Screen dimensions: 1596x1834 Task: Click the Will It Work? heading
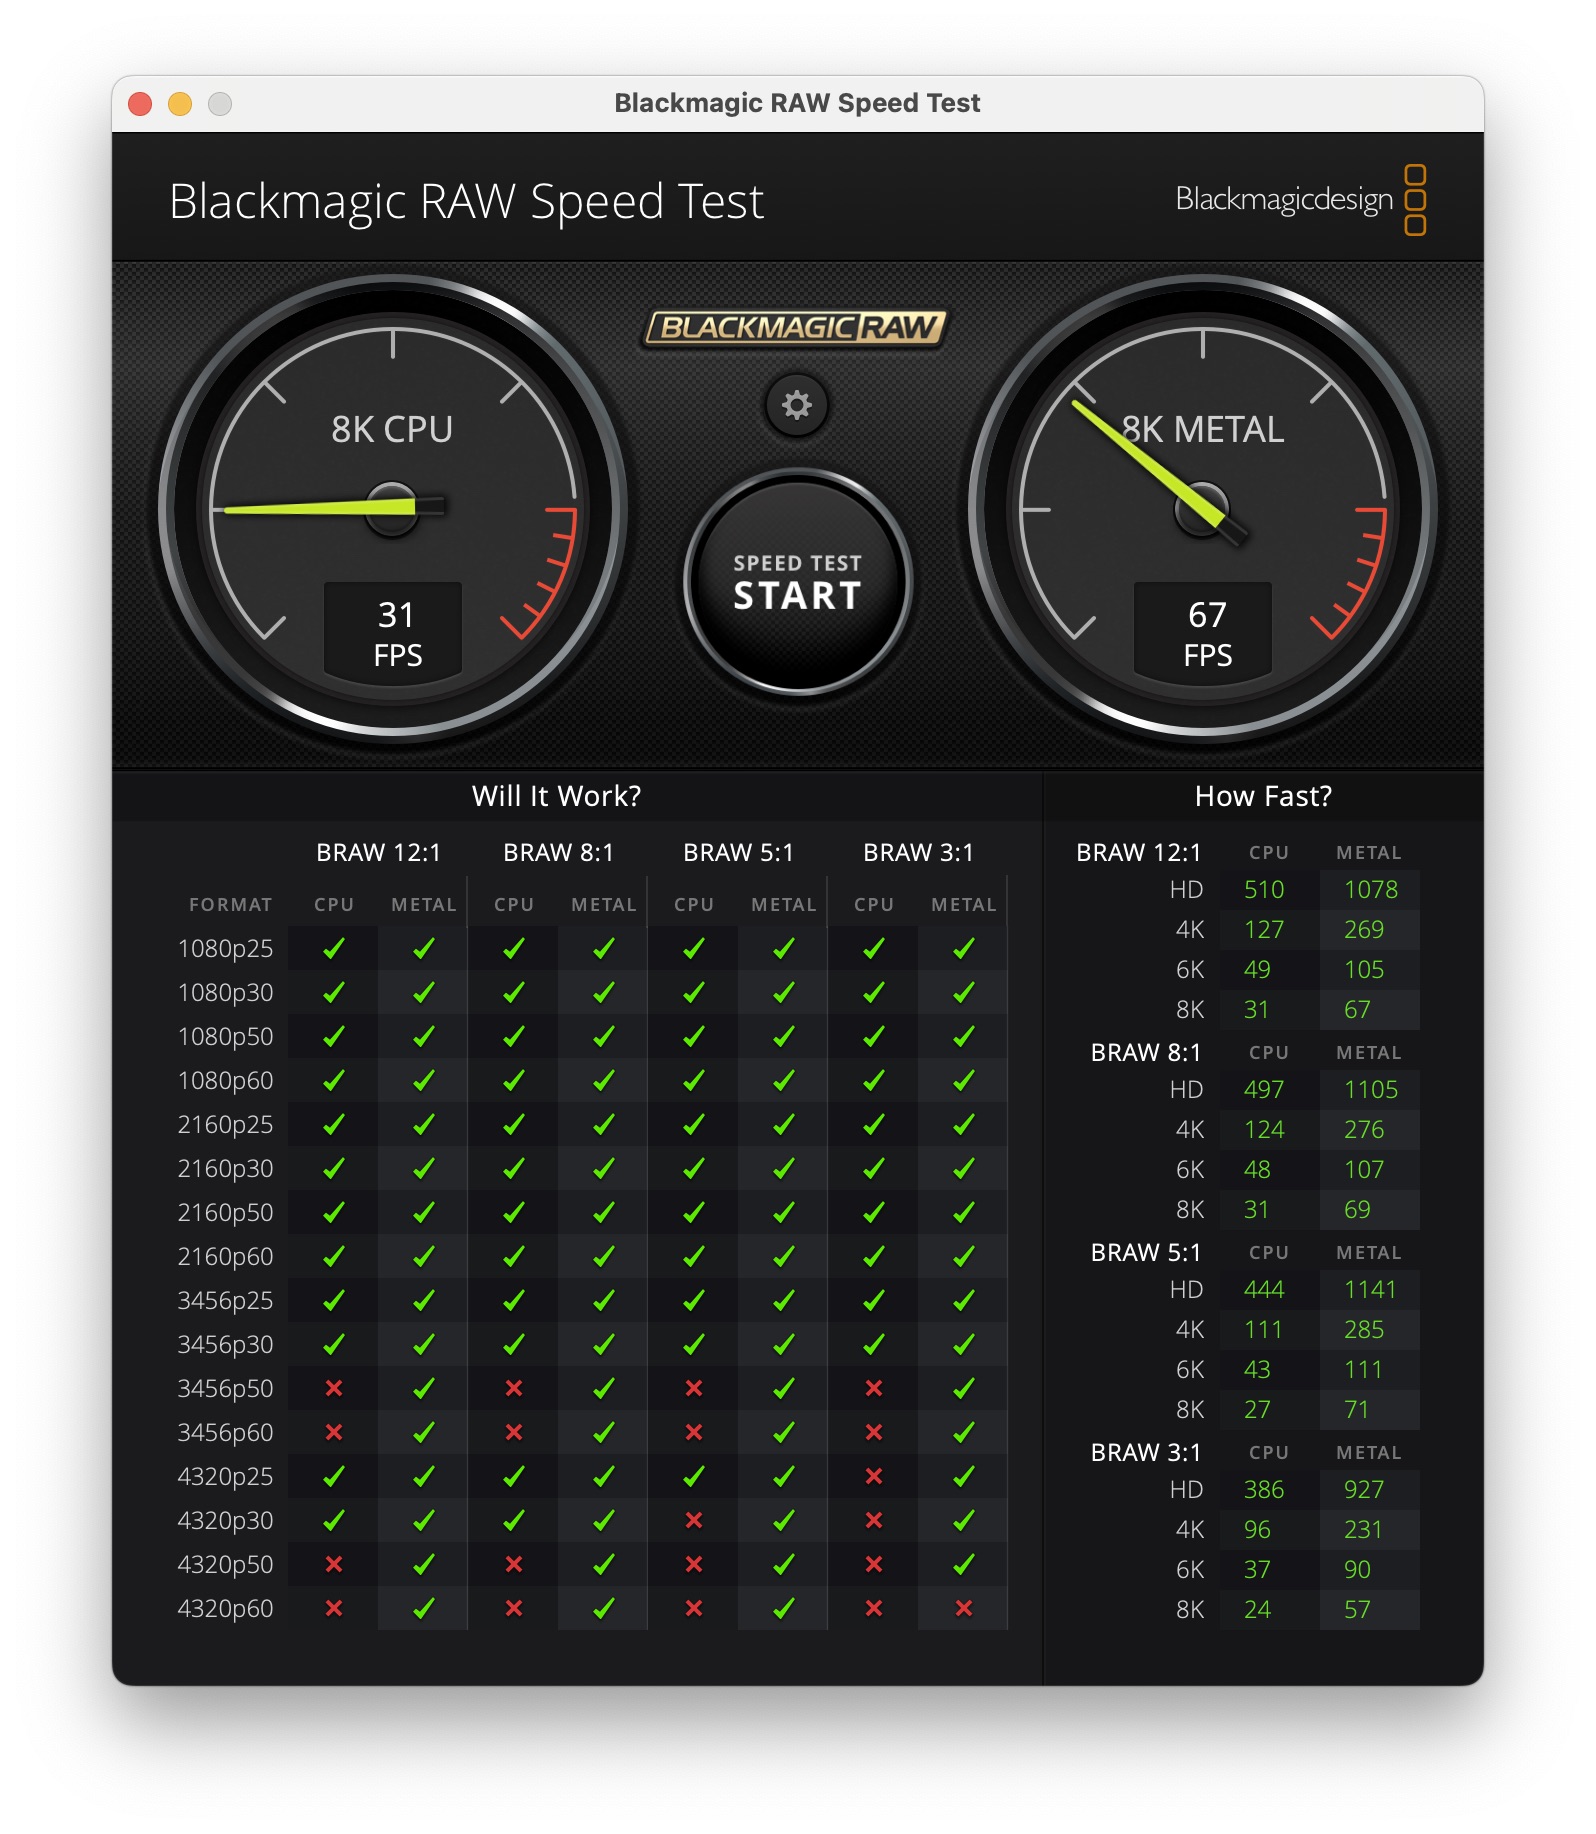point(556,796)
